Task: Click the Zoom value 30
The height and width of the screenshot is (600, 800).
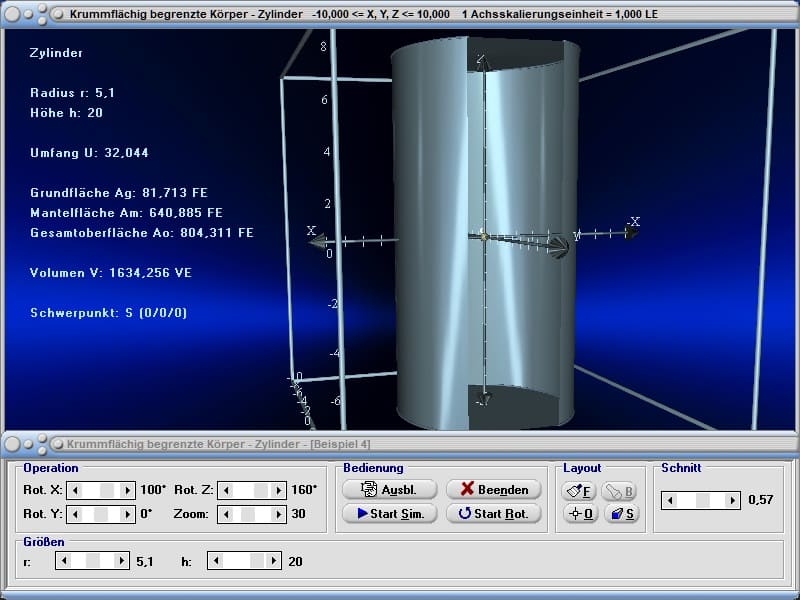Action: pos(298,513)
